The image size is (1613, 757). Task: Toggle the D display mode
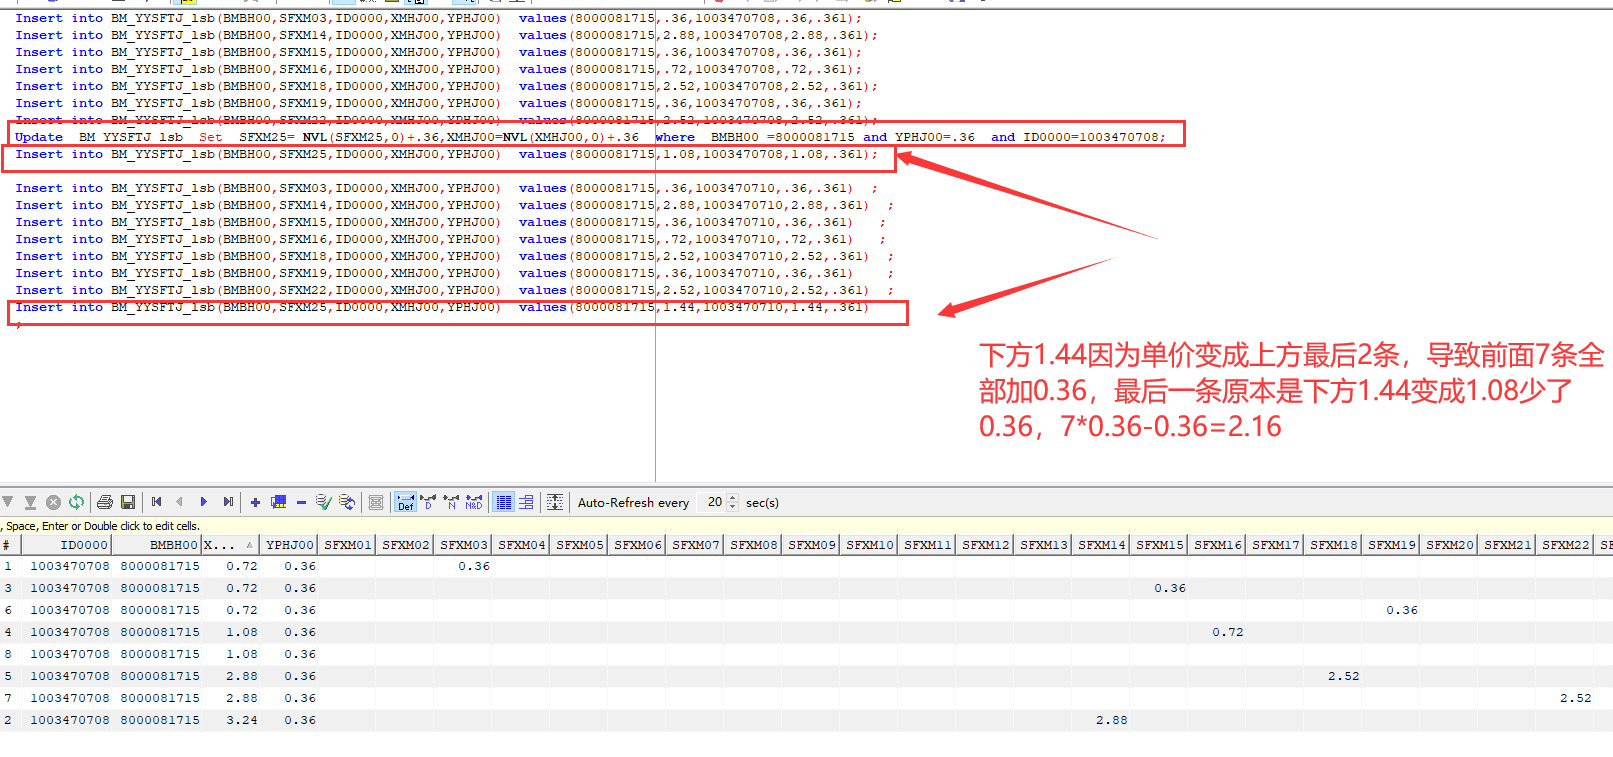click(428, 502)
